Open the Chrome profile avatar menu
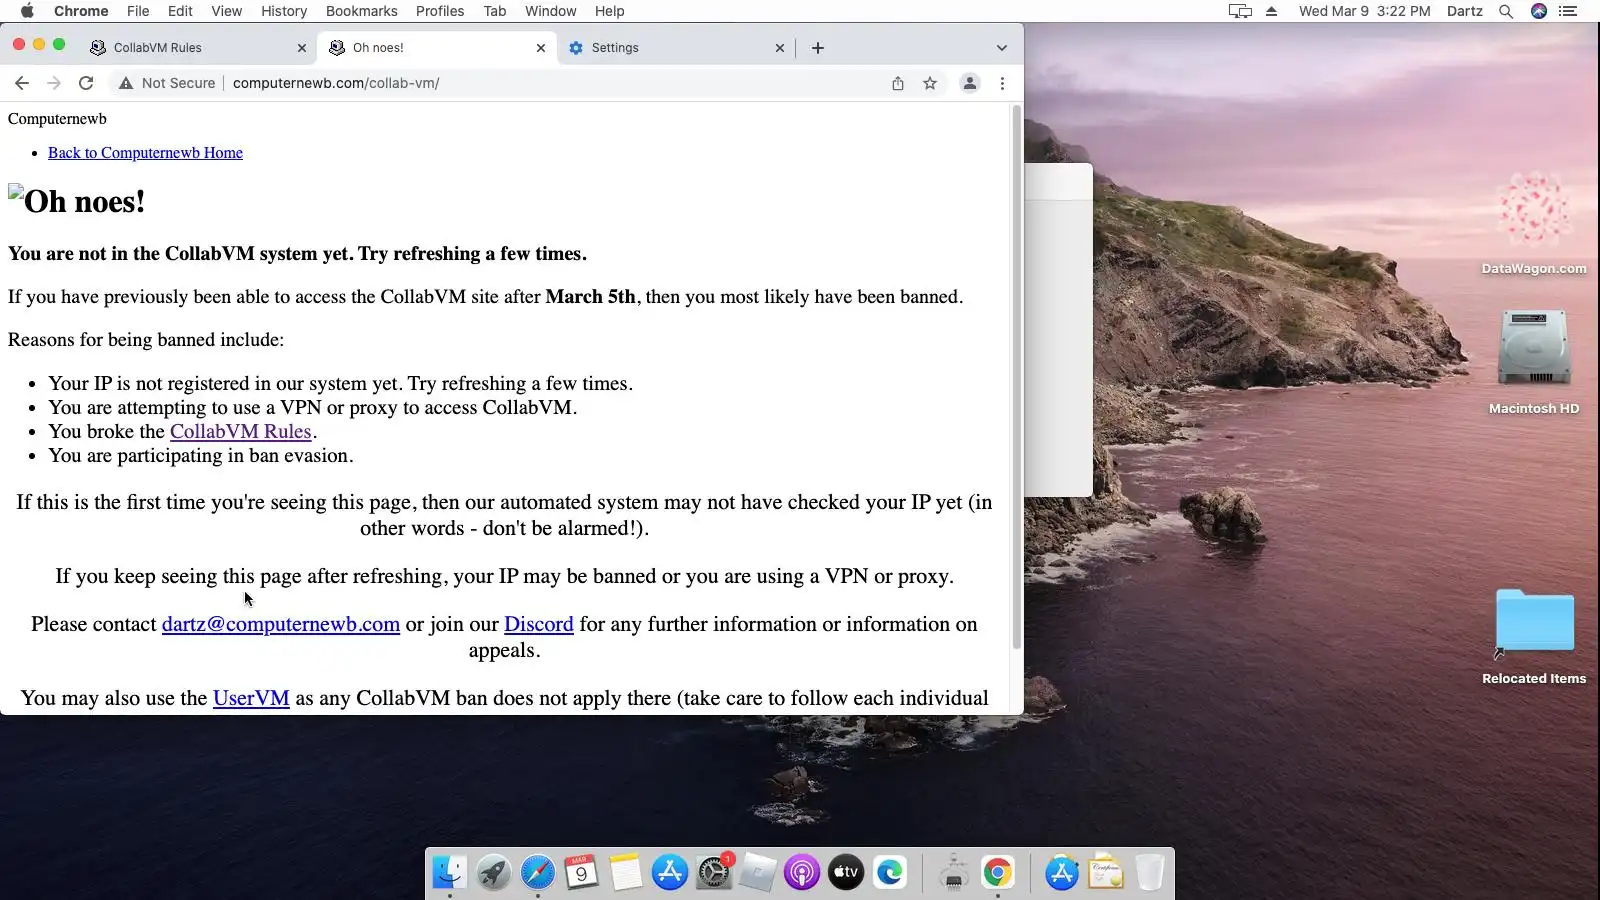The image size is (1600, 900). [x=970, y=83]
